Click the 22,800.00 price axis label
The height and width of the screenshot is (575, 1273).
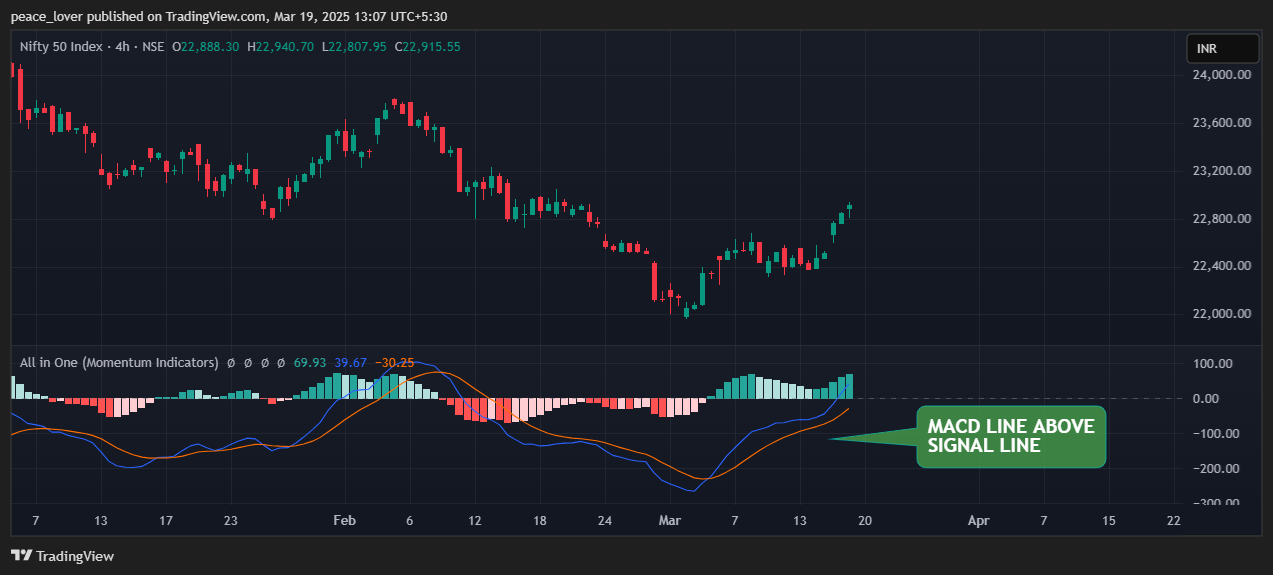coord(1222,219)
